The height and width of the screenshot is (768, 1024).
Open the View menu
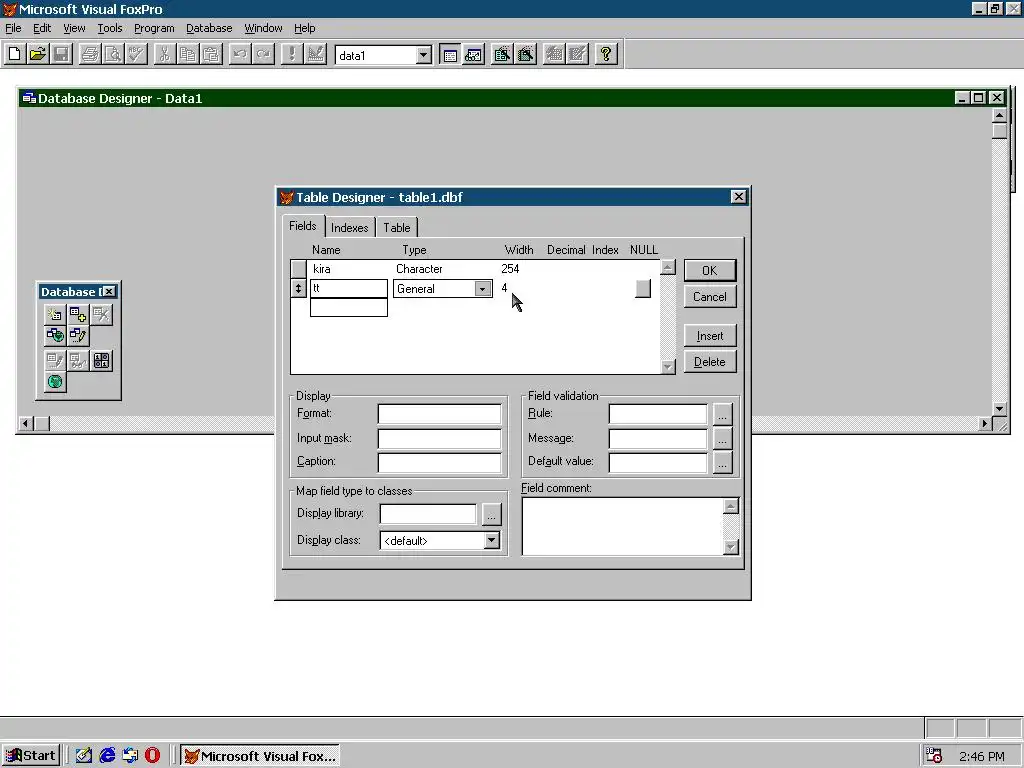coord(74,28)
